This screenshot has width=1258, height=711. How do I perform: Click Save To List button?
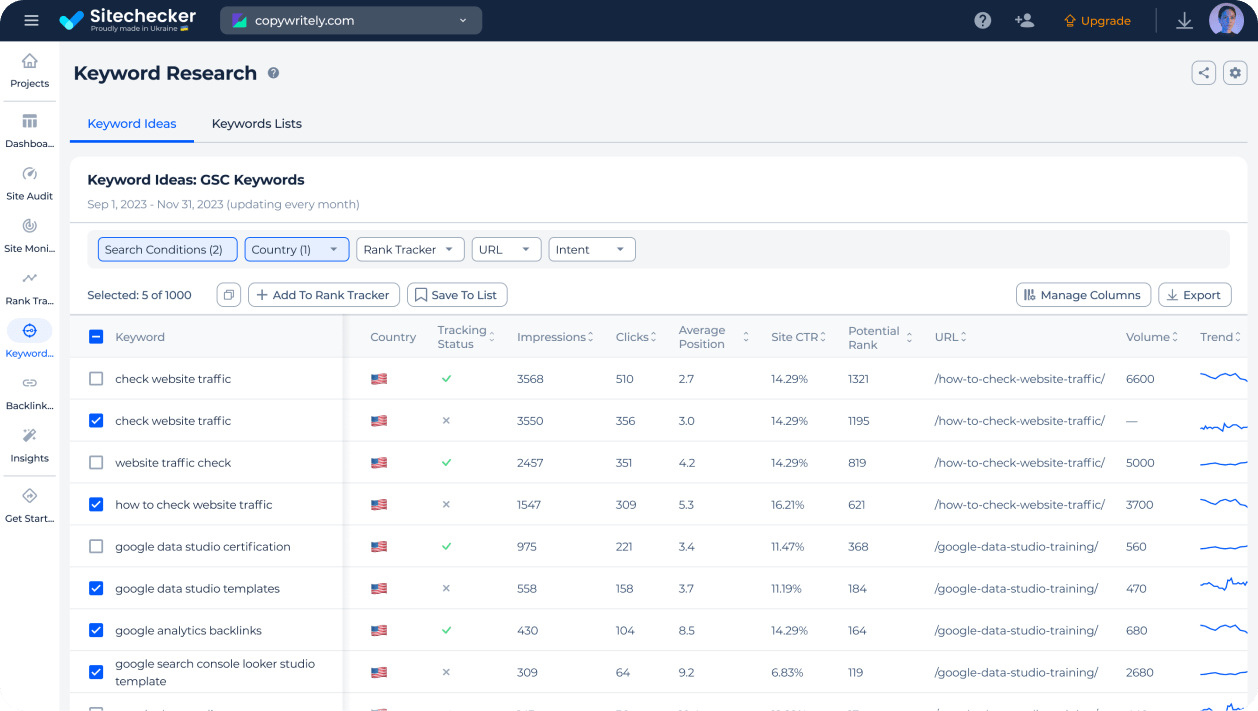pyautogui.click(x=457, y=295)
